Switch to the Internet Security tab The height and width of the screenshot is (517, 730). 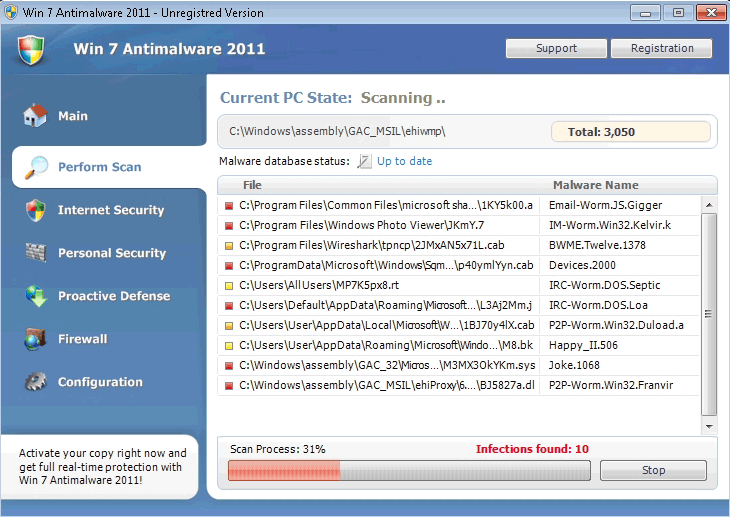(x=110, y=210)
